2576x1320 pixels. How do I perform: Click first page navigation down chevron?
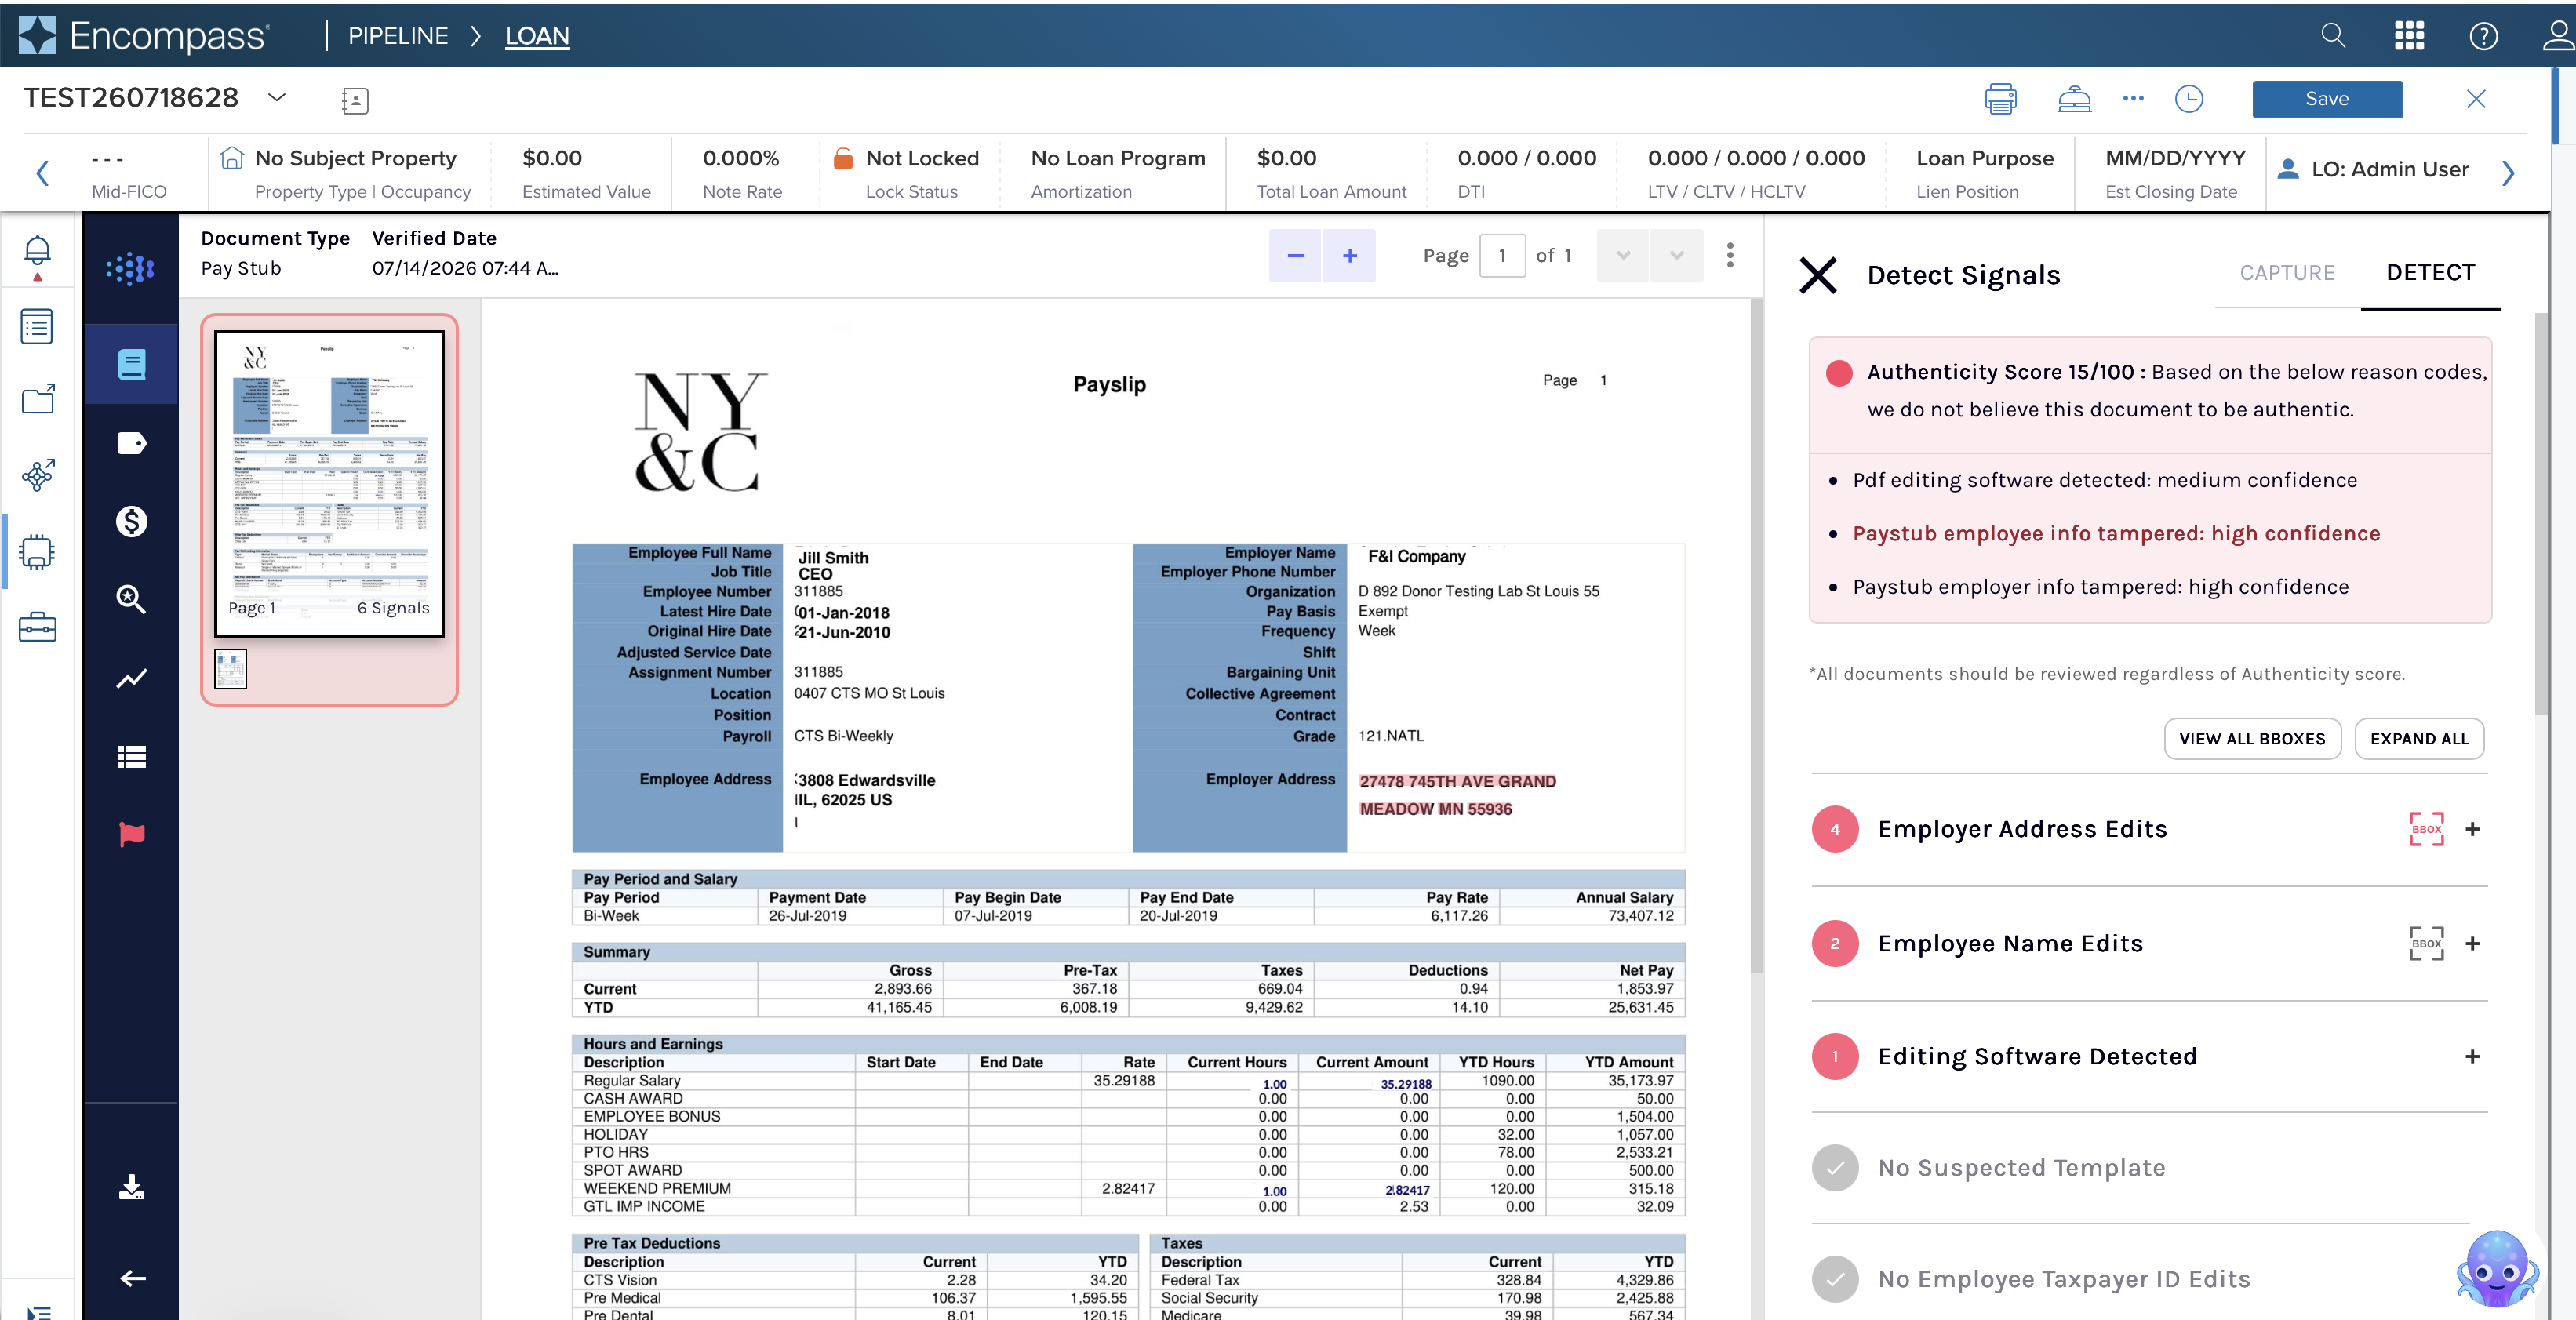[1623, 256]
